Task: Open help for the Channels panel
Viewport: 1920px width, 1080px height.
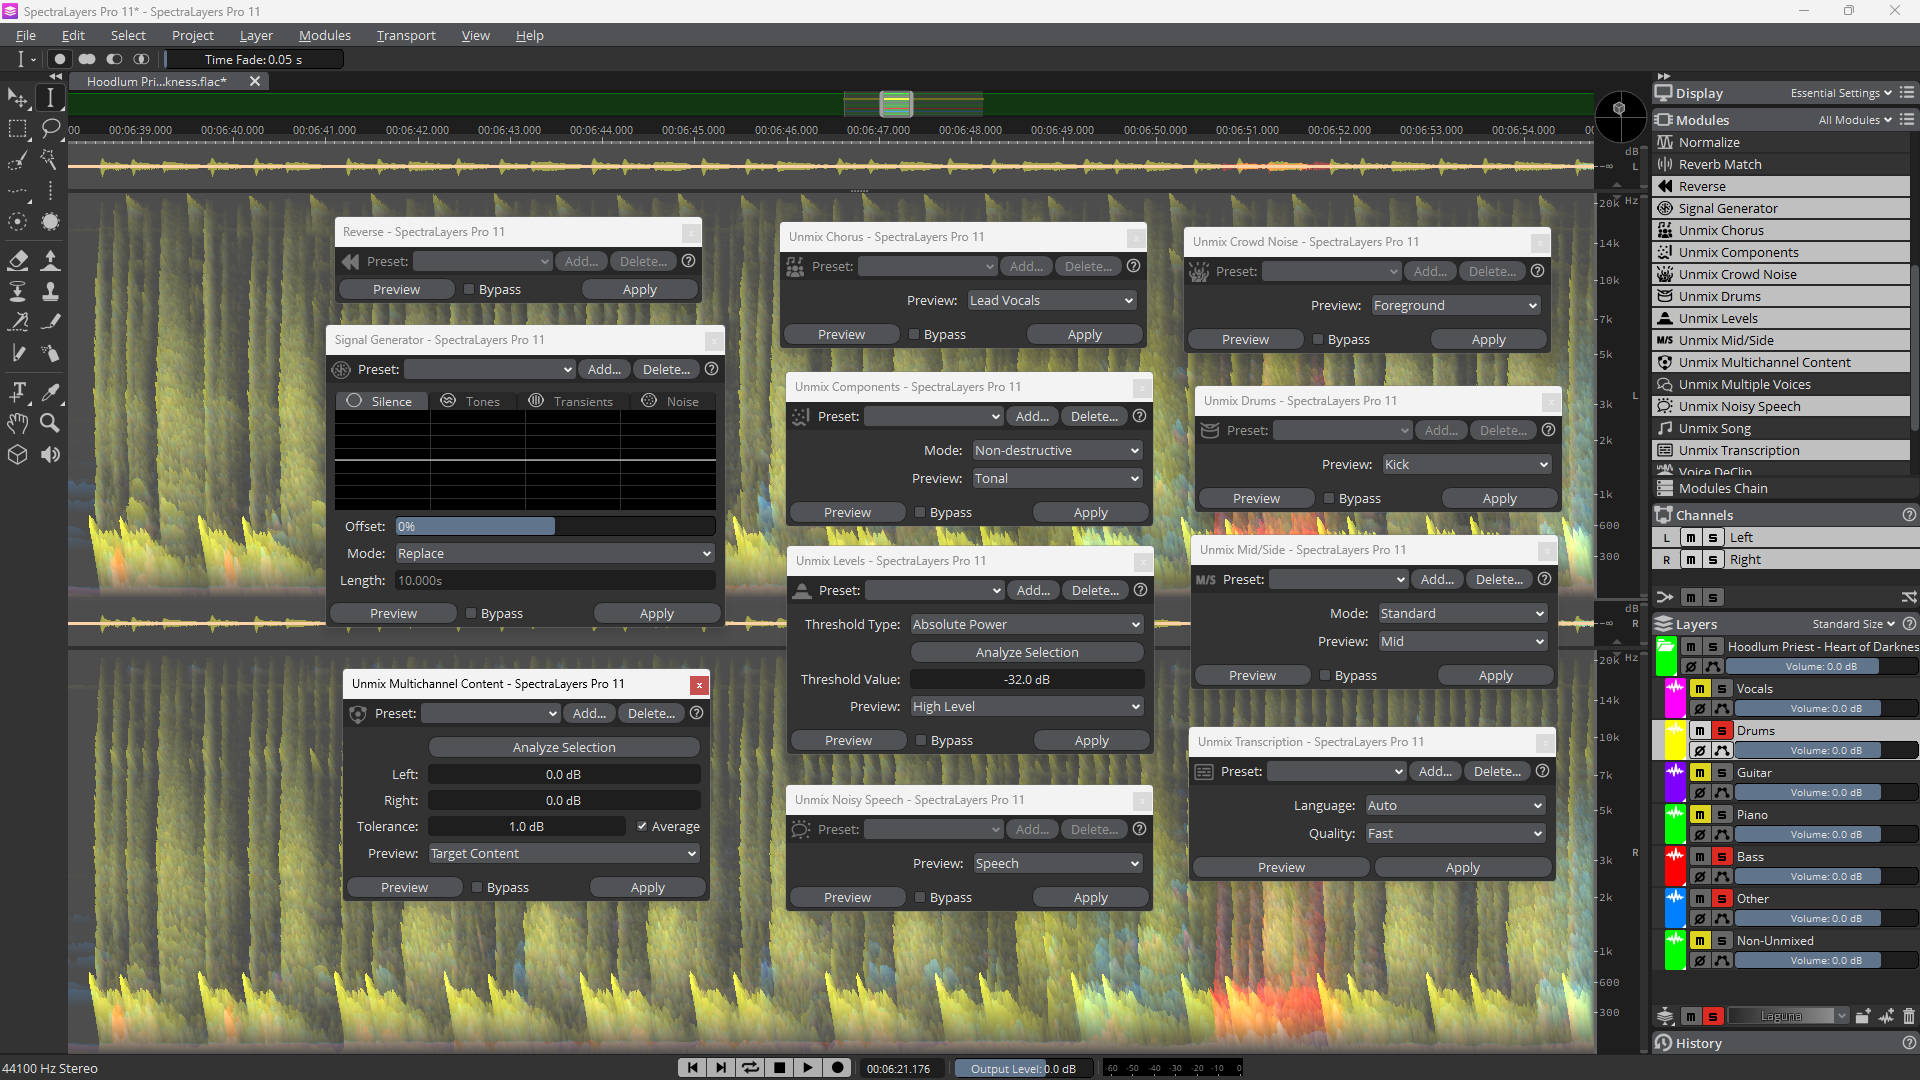Action: (1909, 515)
